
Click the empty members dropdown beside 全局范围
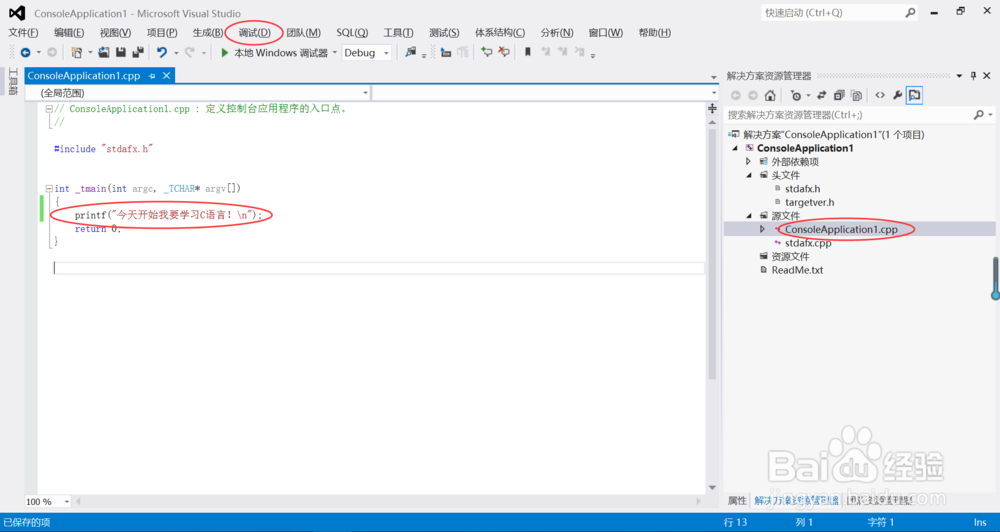coord(545,93)
